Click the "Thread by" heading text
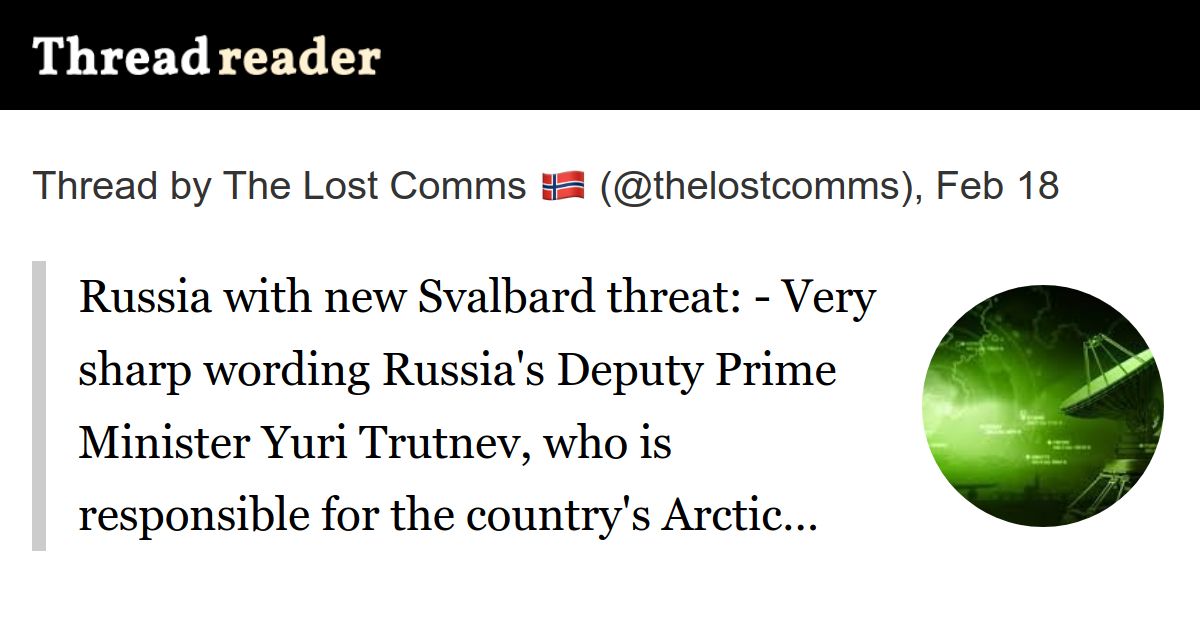The image size is (1200, 628). (122, 187)
